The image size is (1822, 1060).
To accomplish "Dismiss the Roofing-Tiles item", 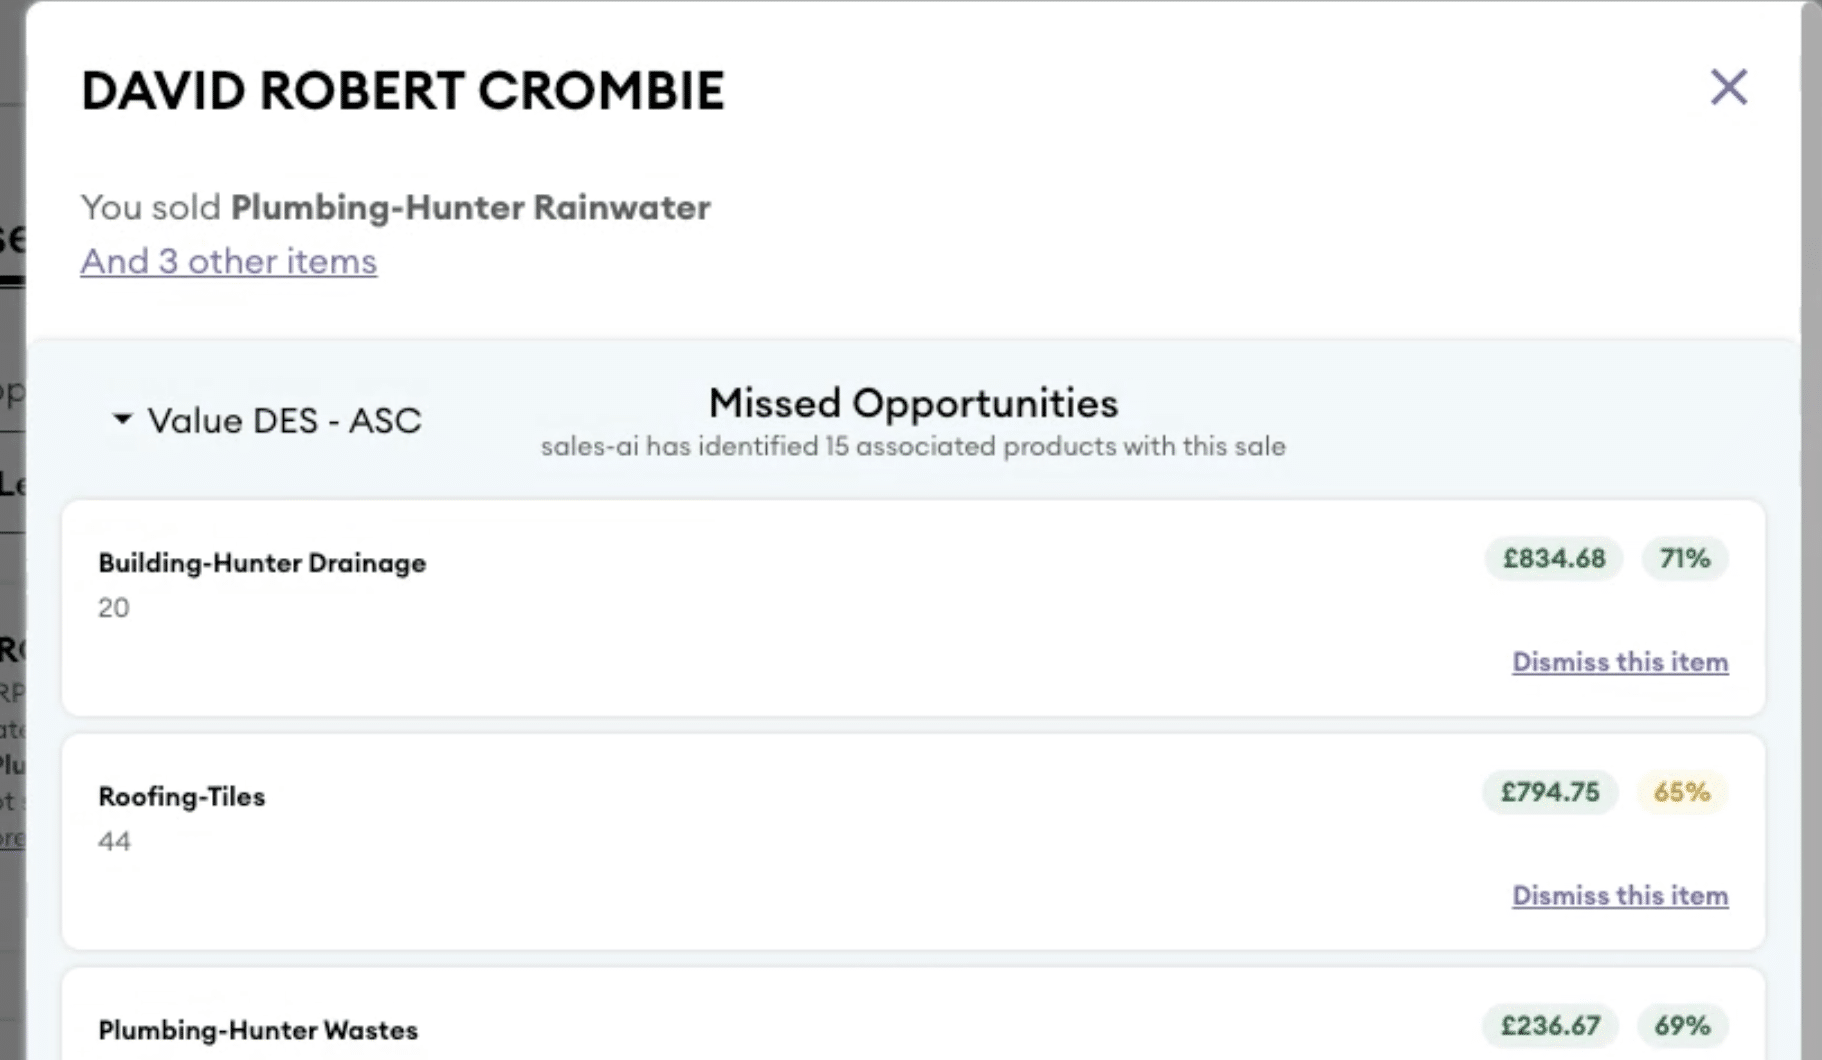I will [x=1620, y=896].
